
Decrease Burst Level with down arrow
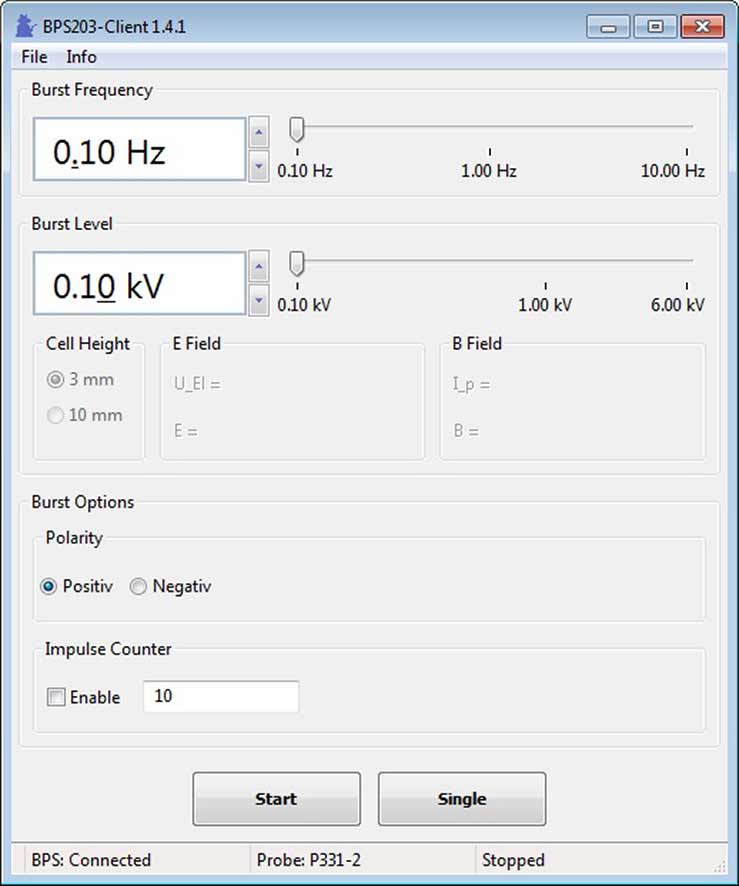click(259, 299)
